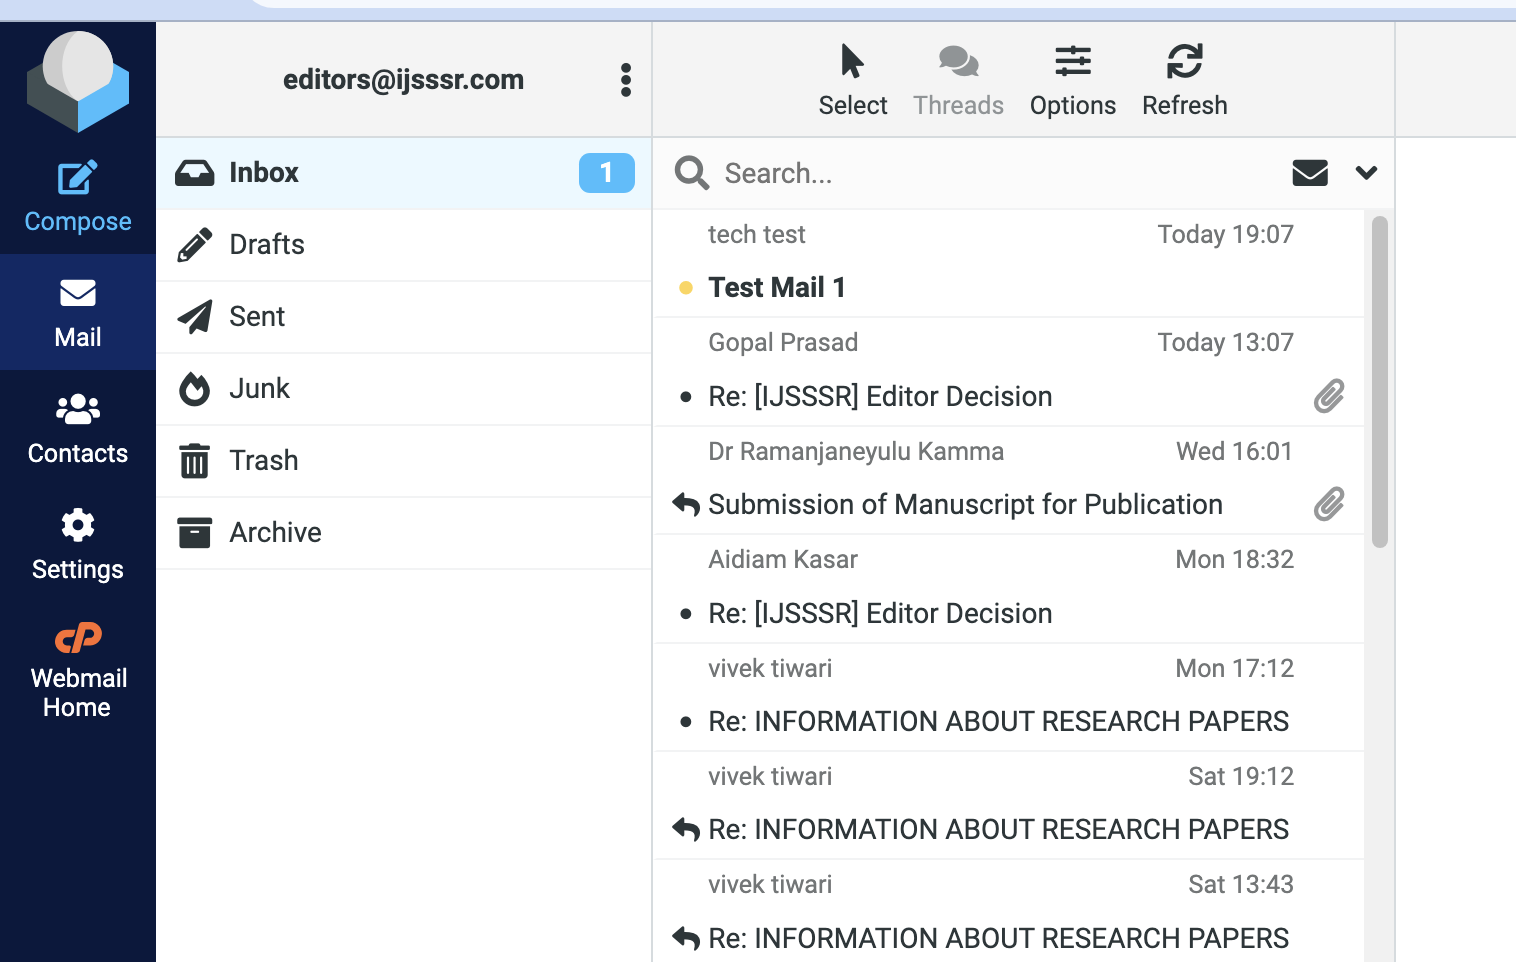Open Submission of Manuscript for Publication email
This screenshot has height=962, width=1516.
point(964,505)
